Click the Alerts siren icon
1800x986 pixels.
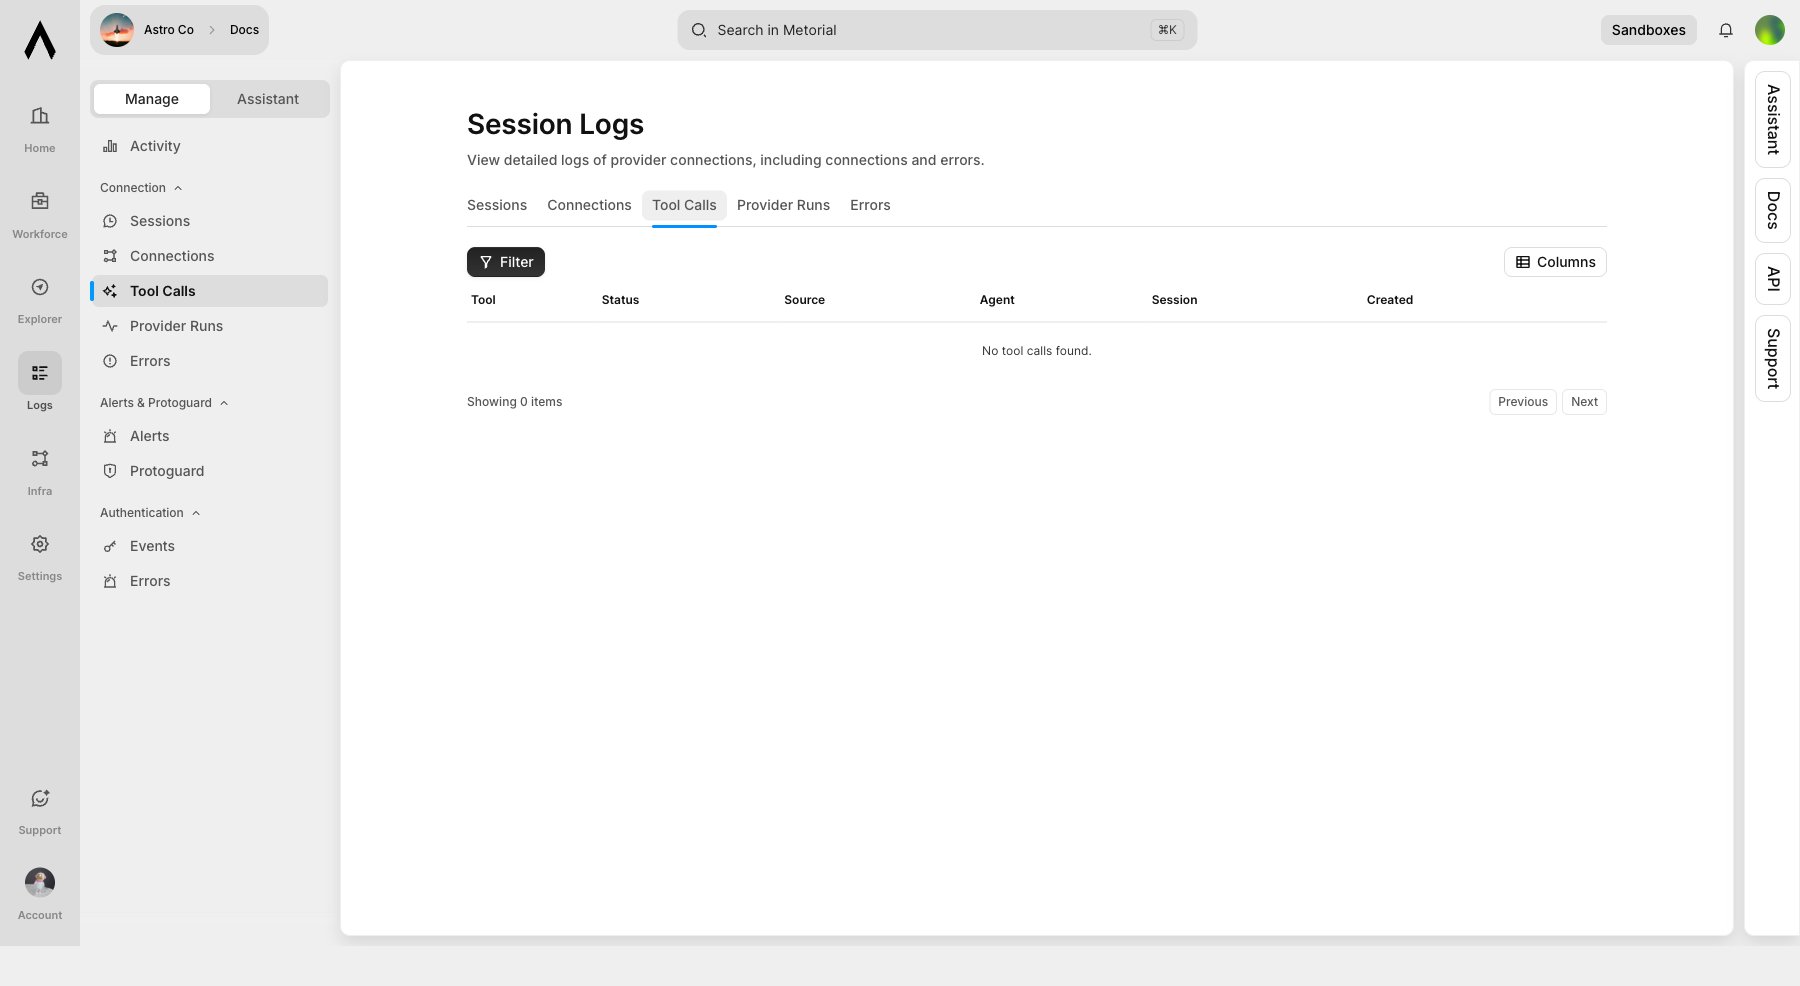click(x=110, y=436)
